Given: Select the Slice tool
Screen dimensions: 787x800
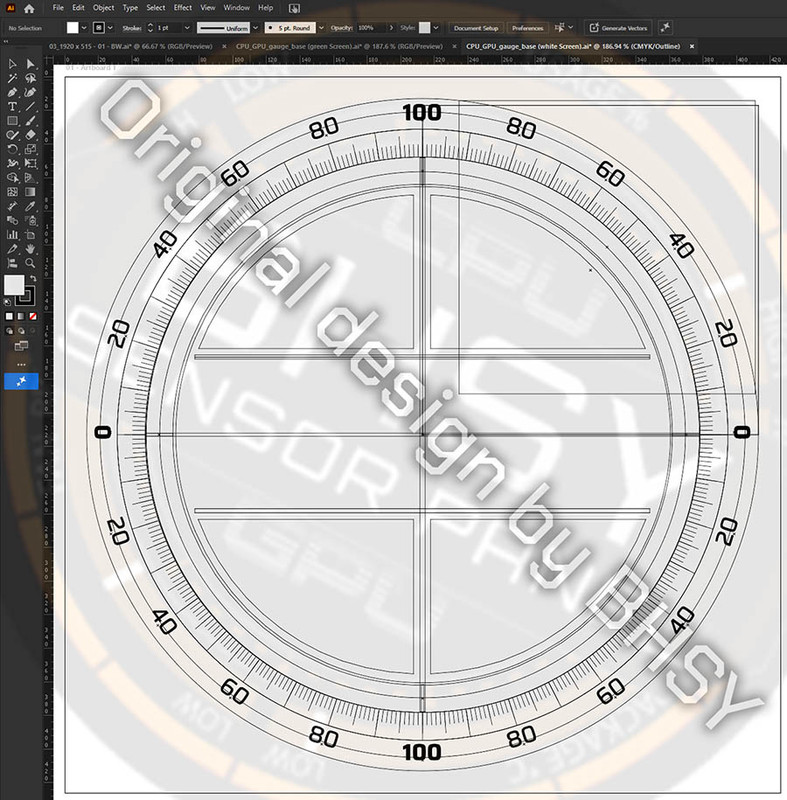Looking at the screenshot, I should (x=12, y=249).
